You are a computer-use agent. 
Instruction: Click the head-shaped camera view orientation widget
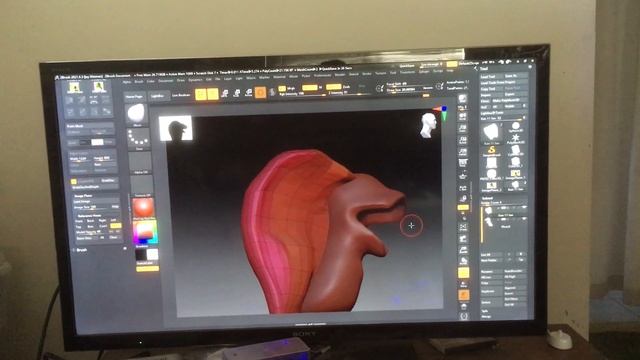pos(429,125)
